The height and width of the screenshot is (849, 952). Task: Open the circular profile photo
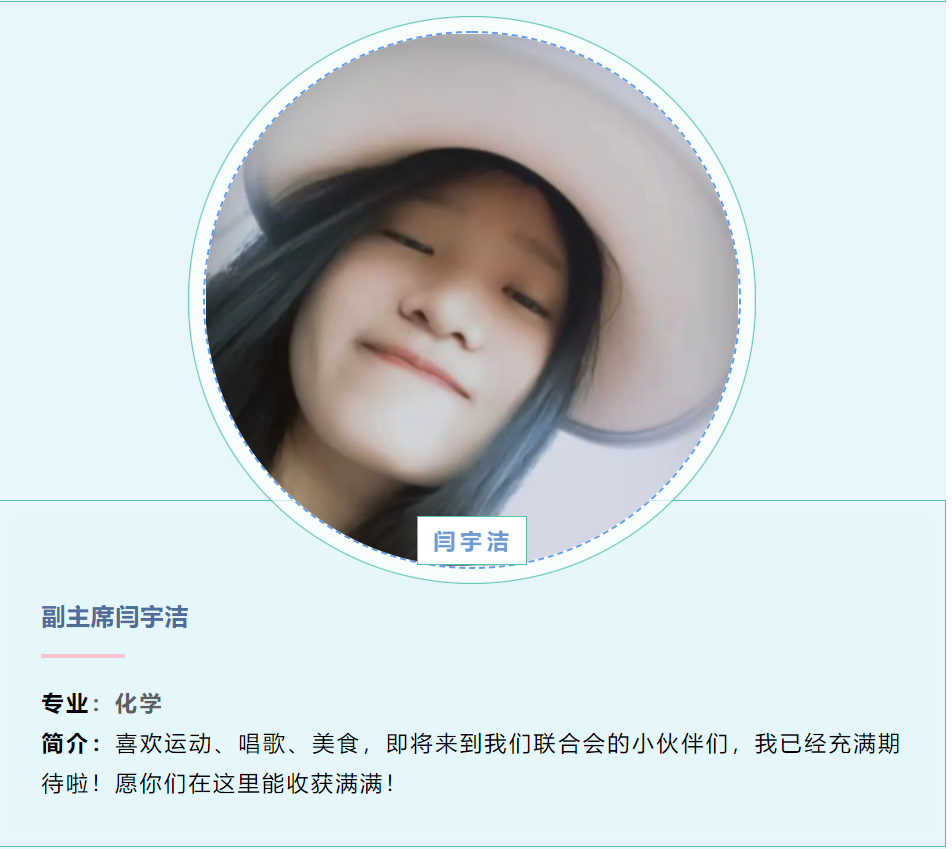(x=472, y=300)
